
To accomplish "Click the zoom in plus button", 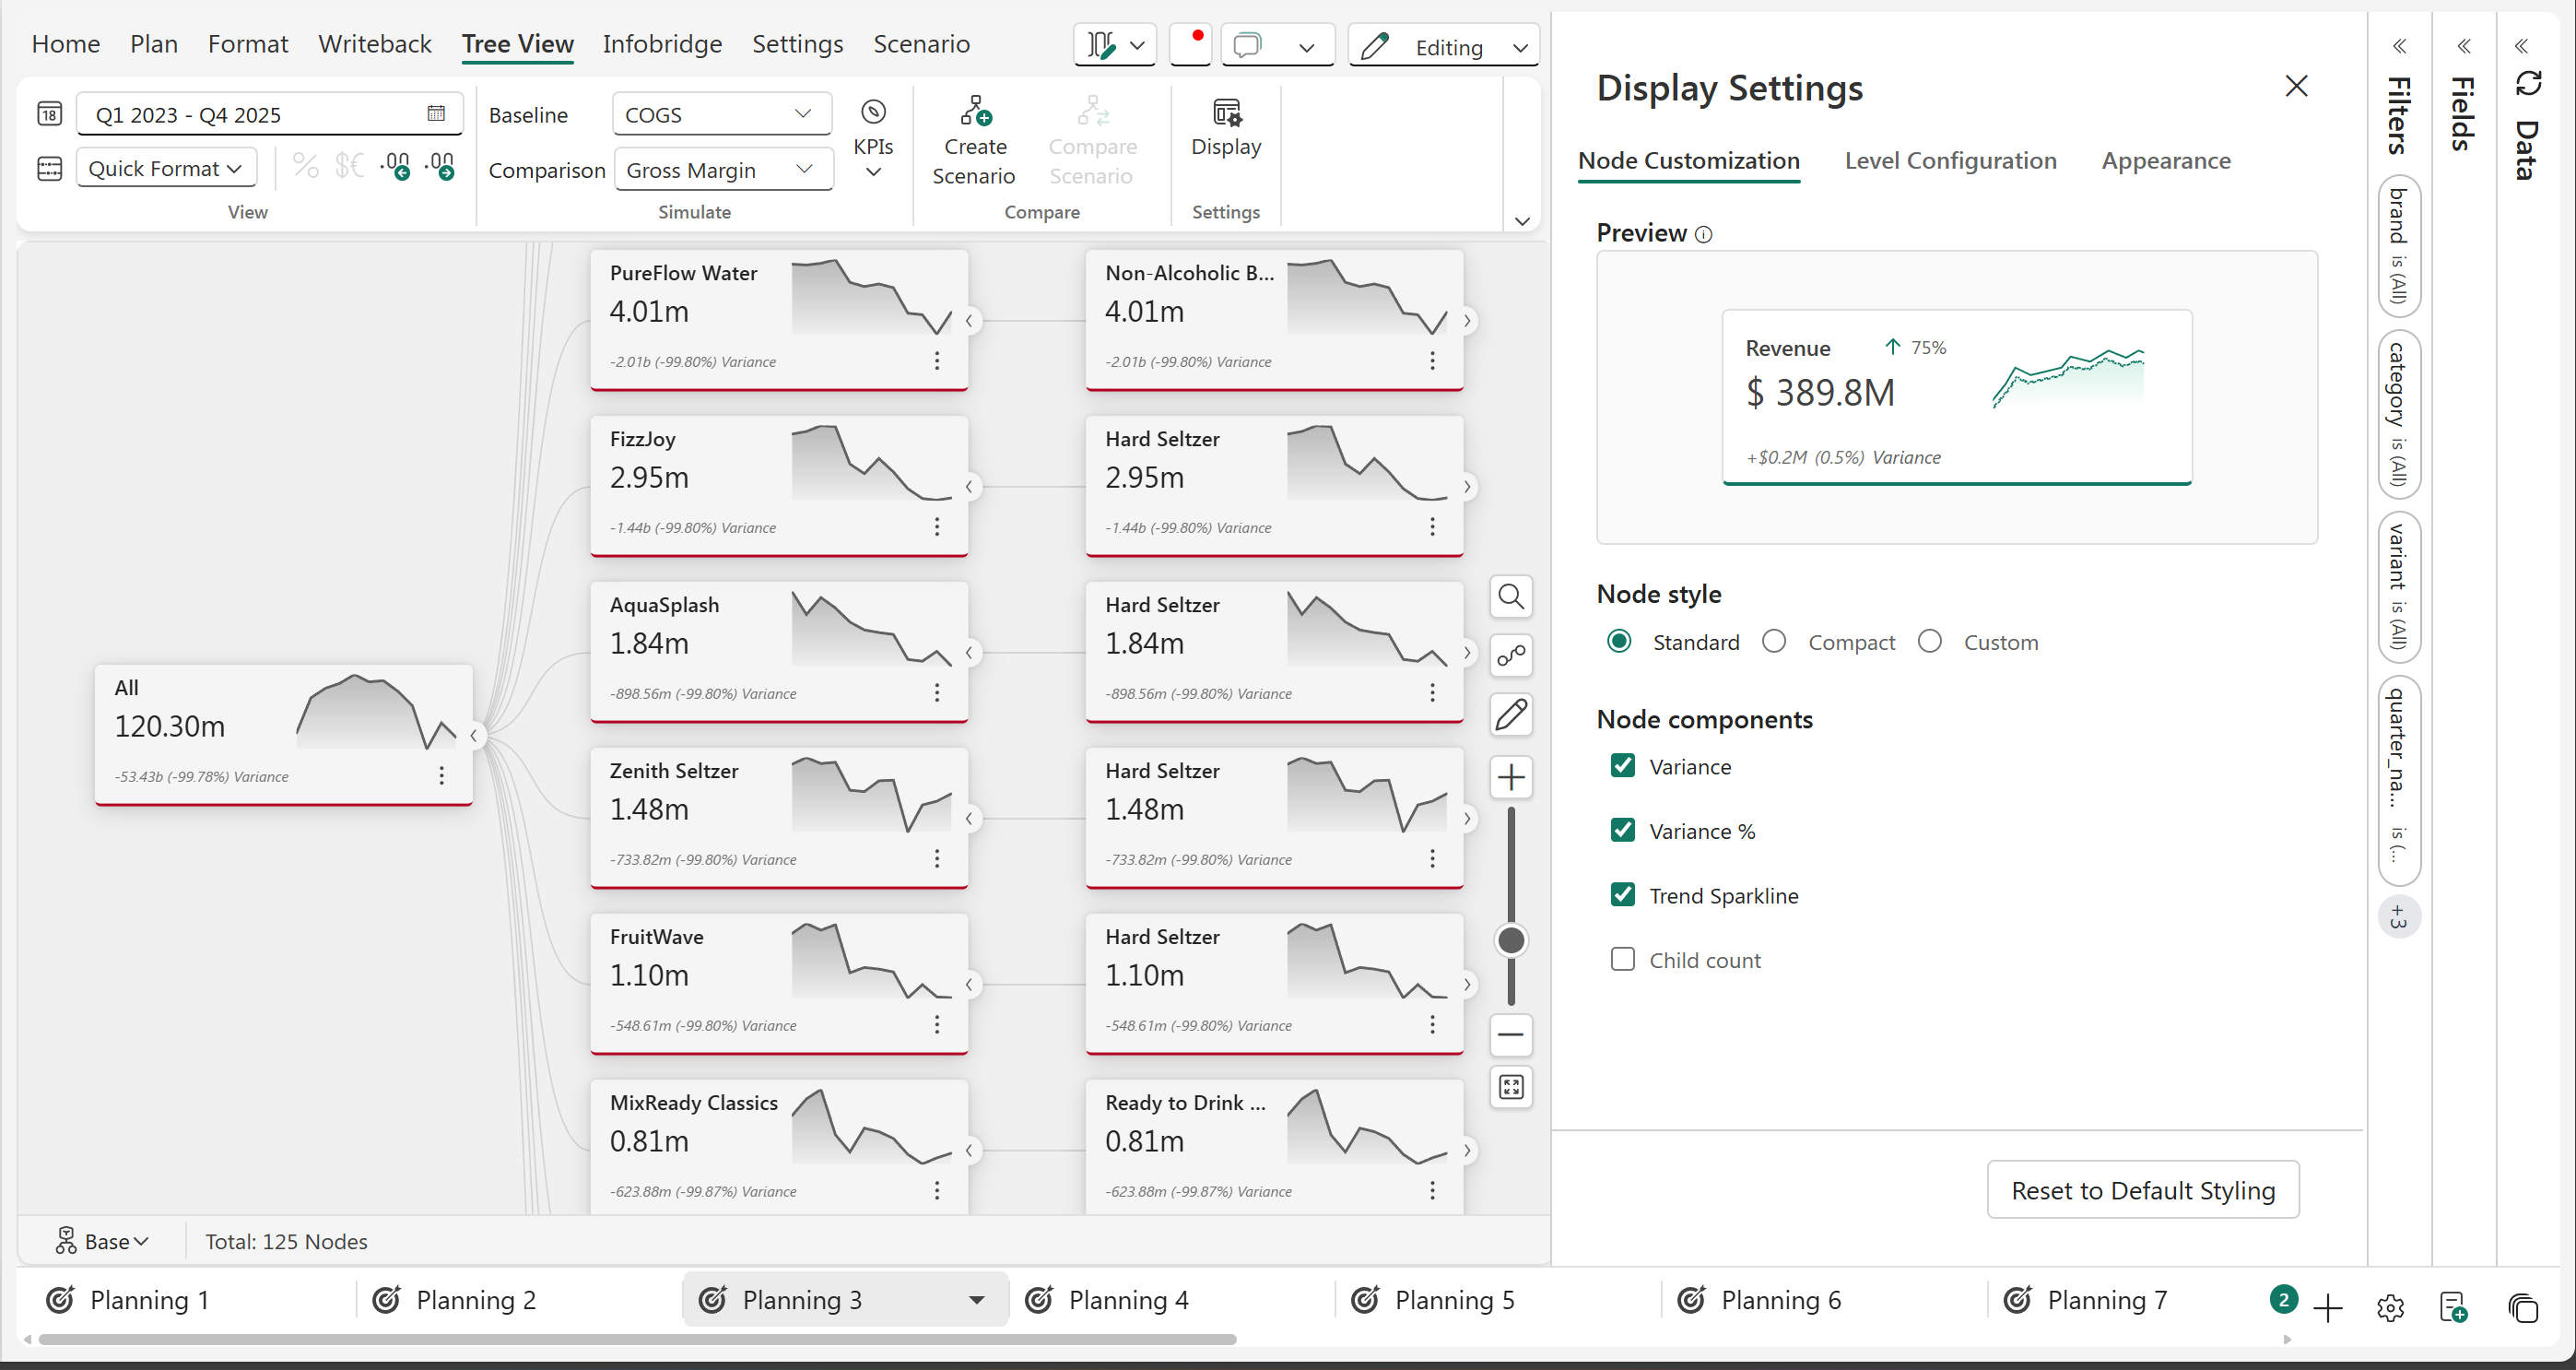I will [x=1510, y=777].
